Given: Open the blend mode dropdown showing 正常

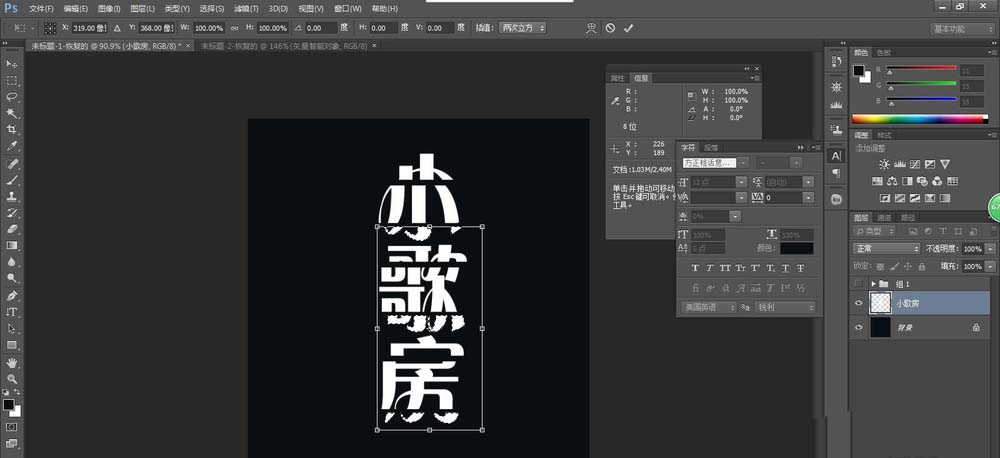Looking at the screenshot, I should coord(886,248).
